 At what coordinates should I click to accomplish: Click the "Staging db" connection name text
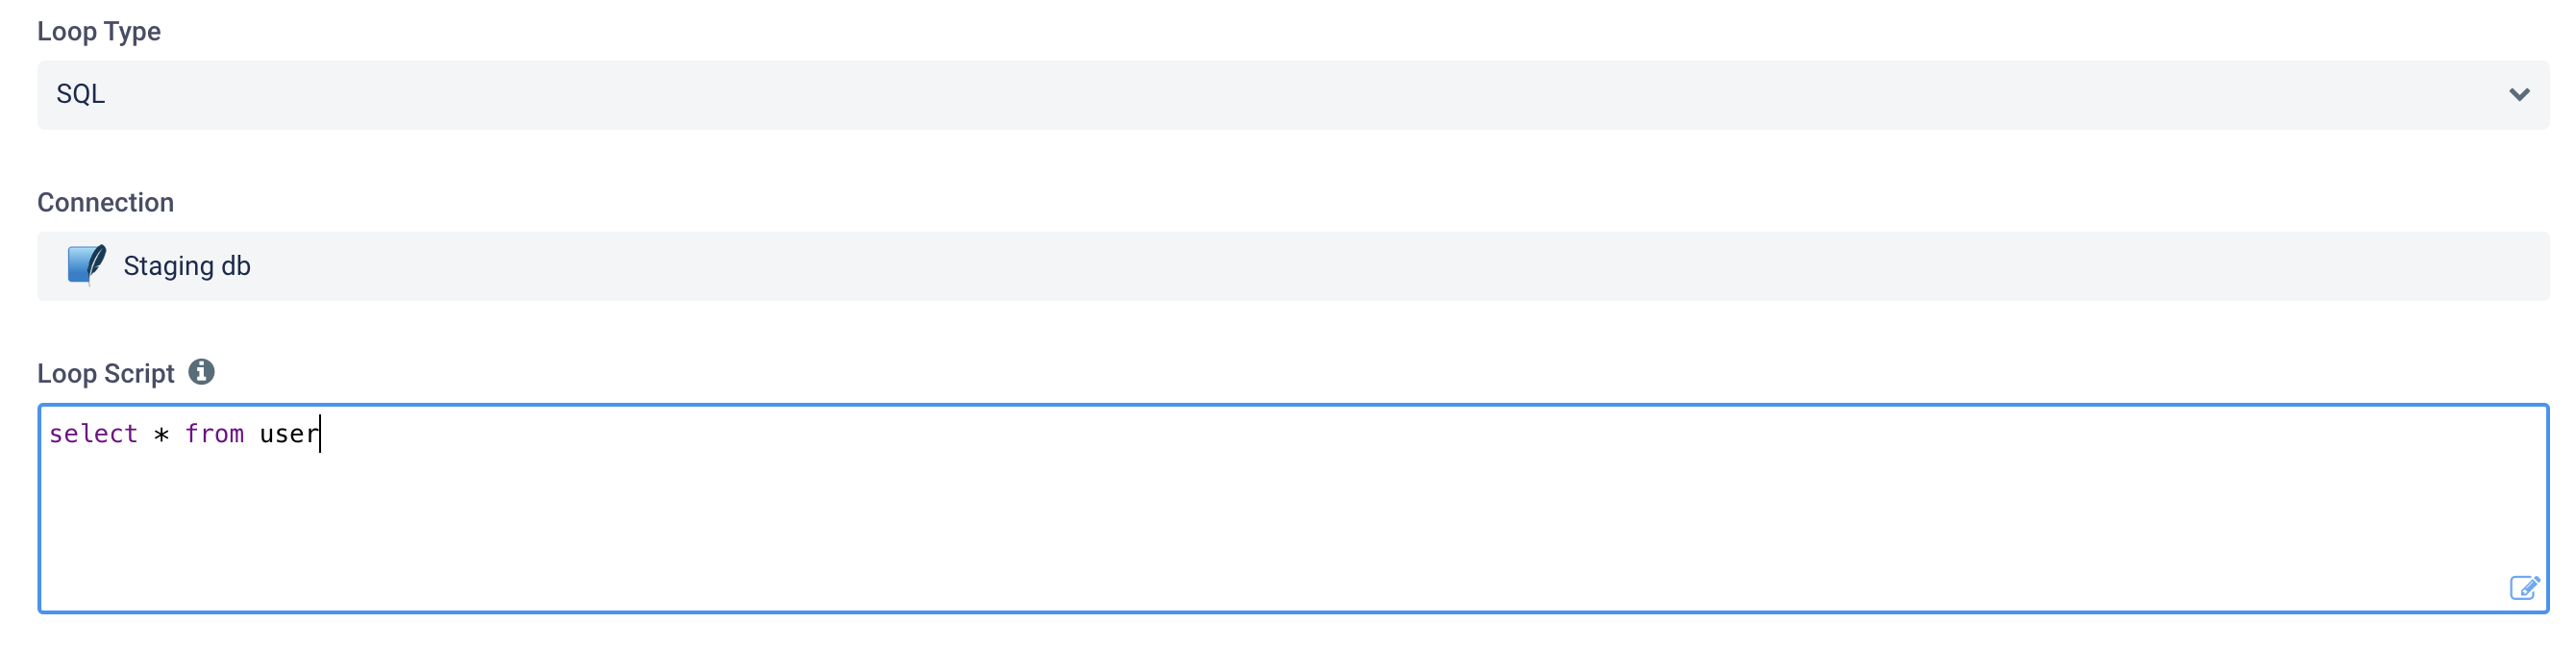click(187, 266)
